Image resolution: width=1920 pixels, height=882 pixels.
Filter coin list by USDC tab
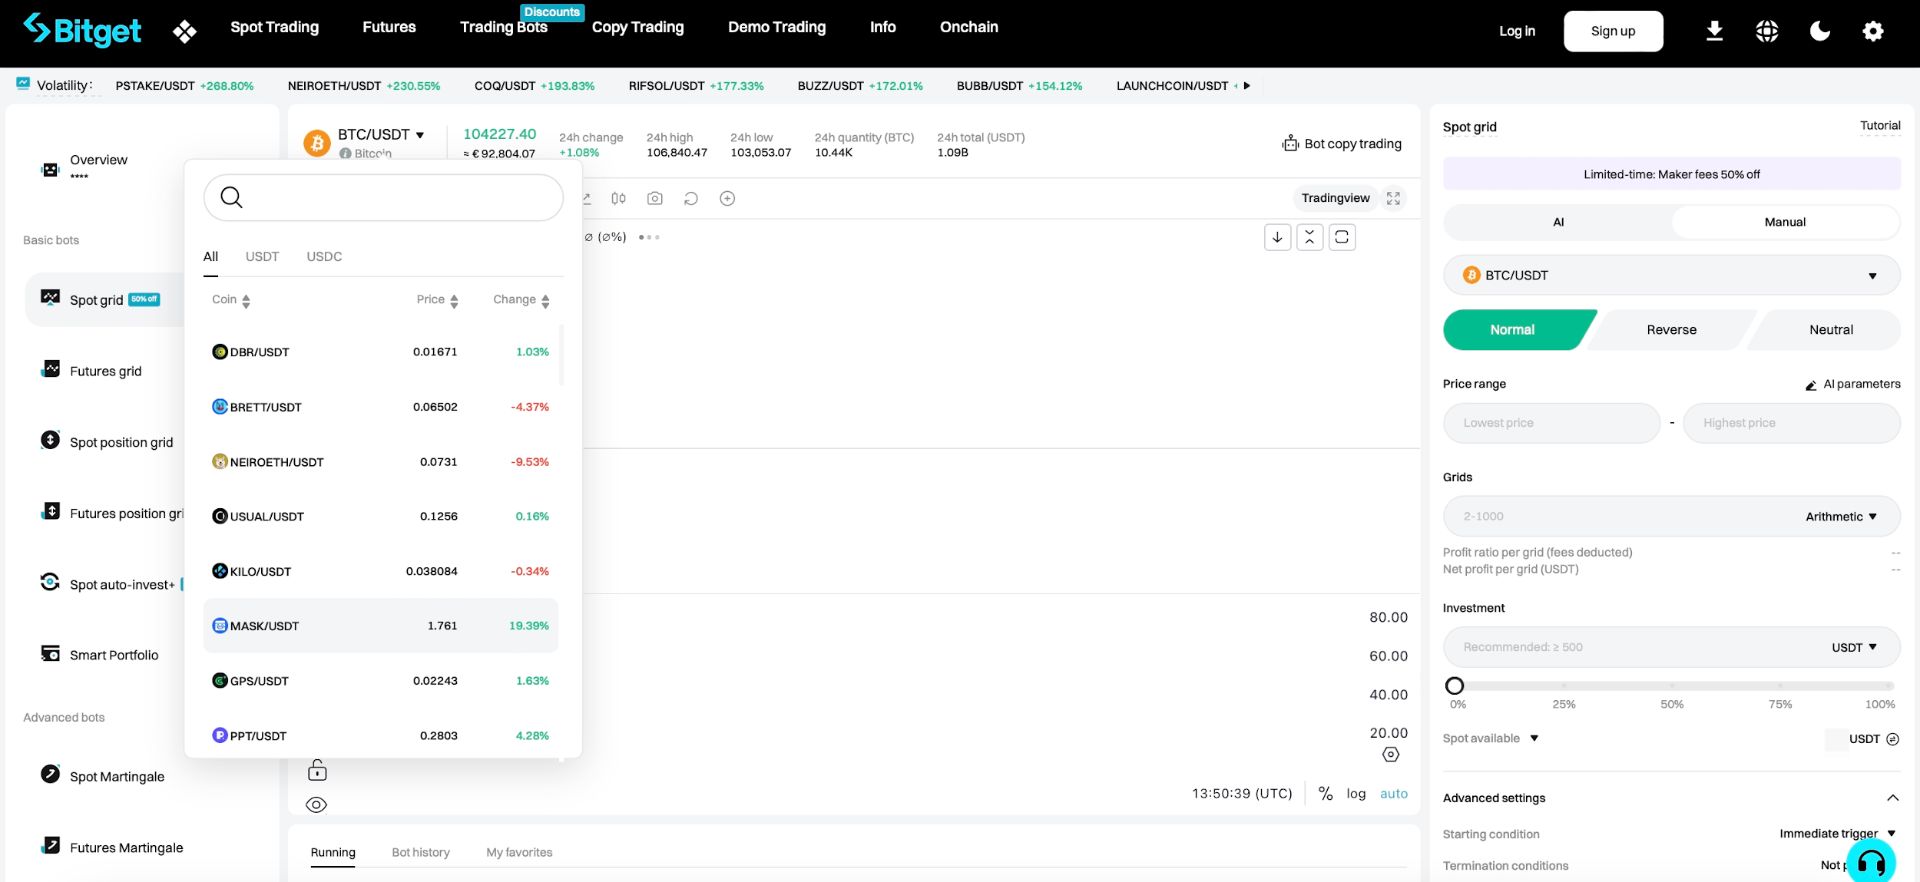click(324, 257)
